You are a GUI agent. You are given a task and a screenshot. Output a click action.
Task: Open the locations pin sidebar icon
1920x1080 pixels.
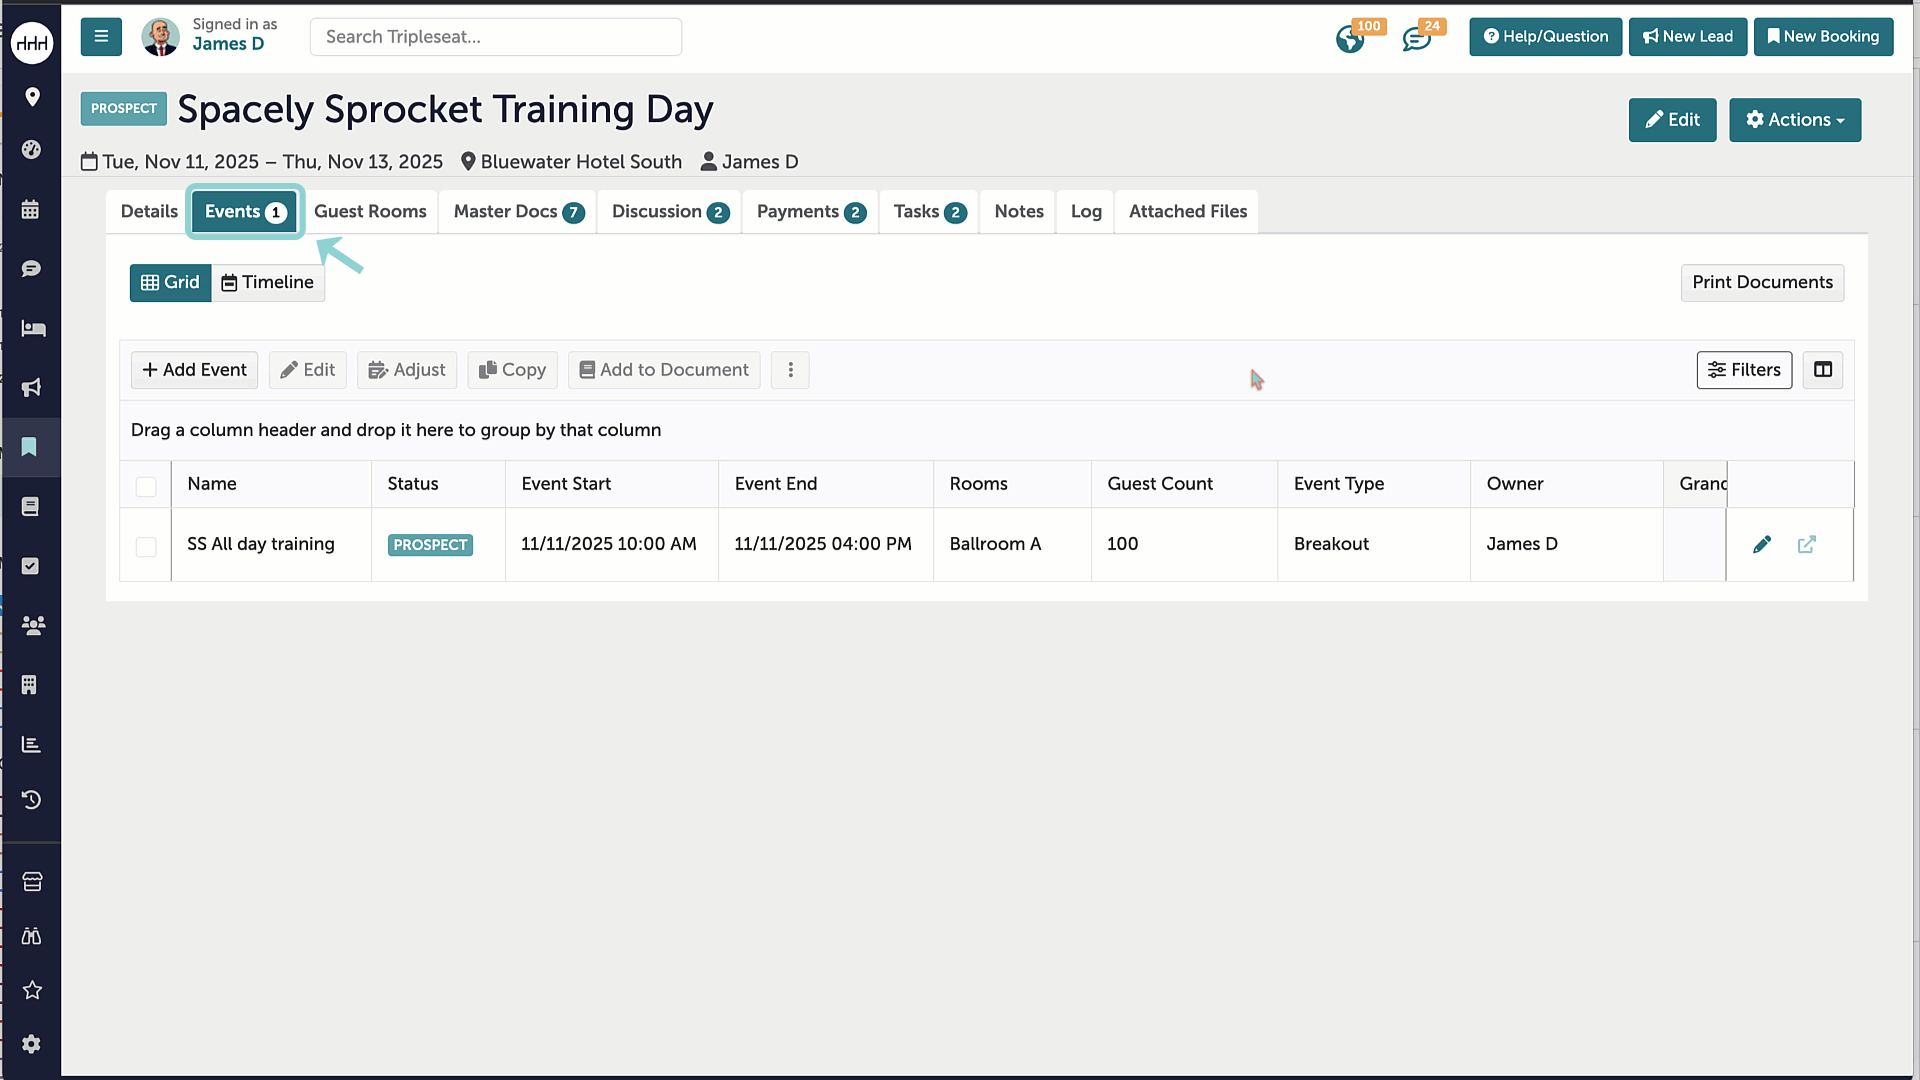click(32, 97)
